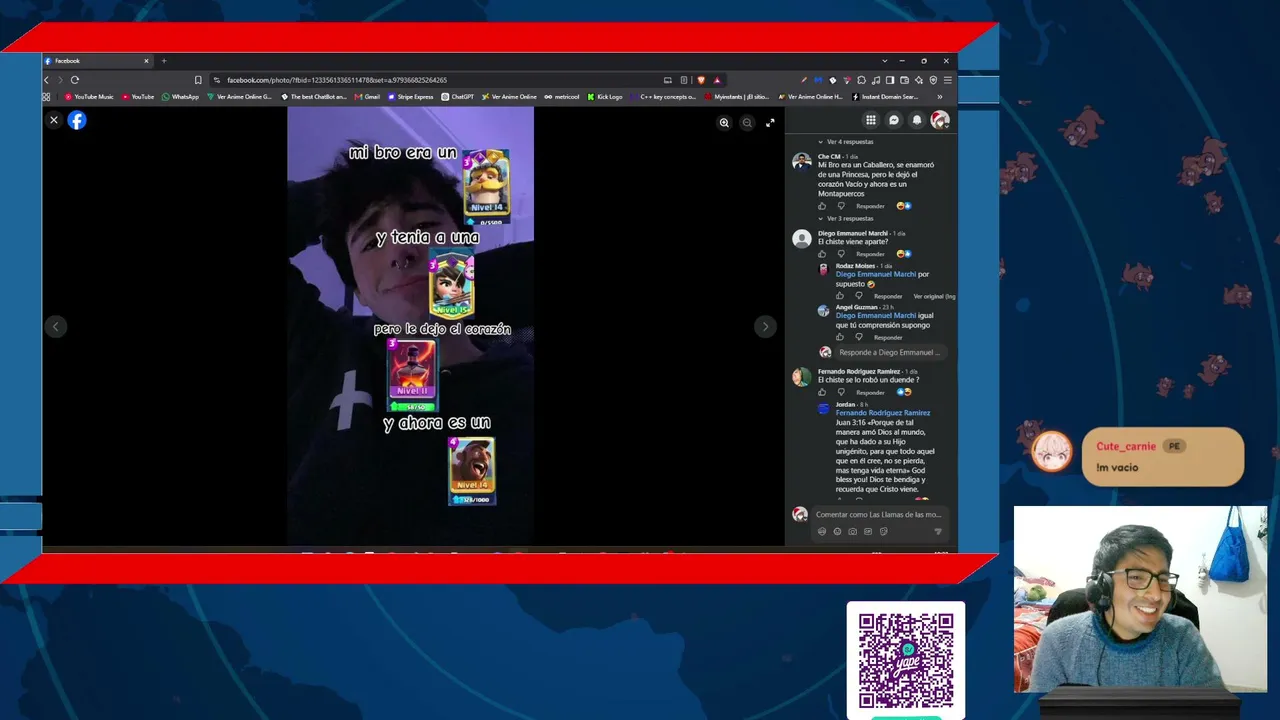Reply to Angel Guzman's comment
This screenshot has width=1280, height=720.
(888, 337)
